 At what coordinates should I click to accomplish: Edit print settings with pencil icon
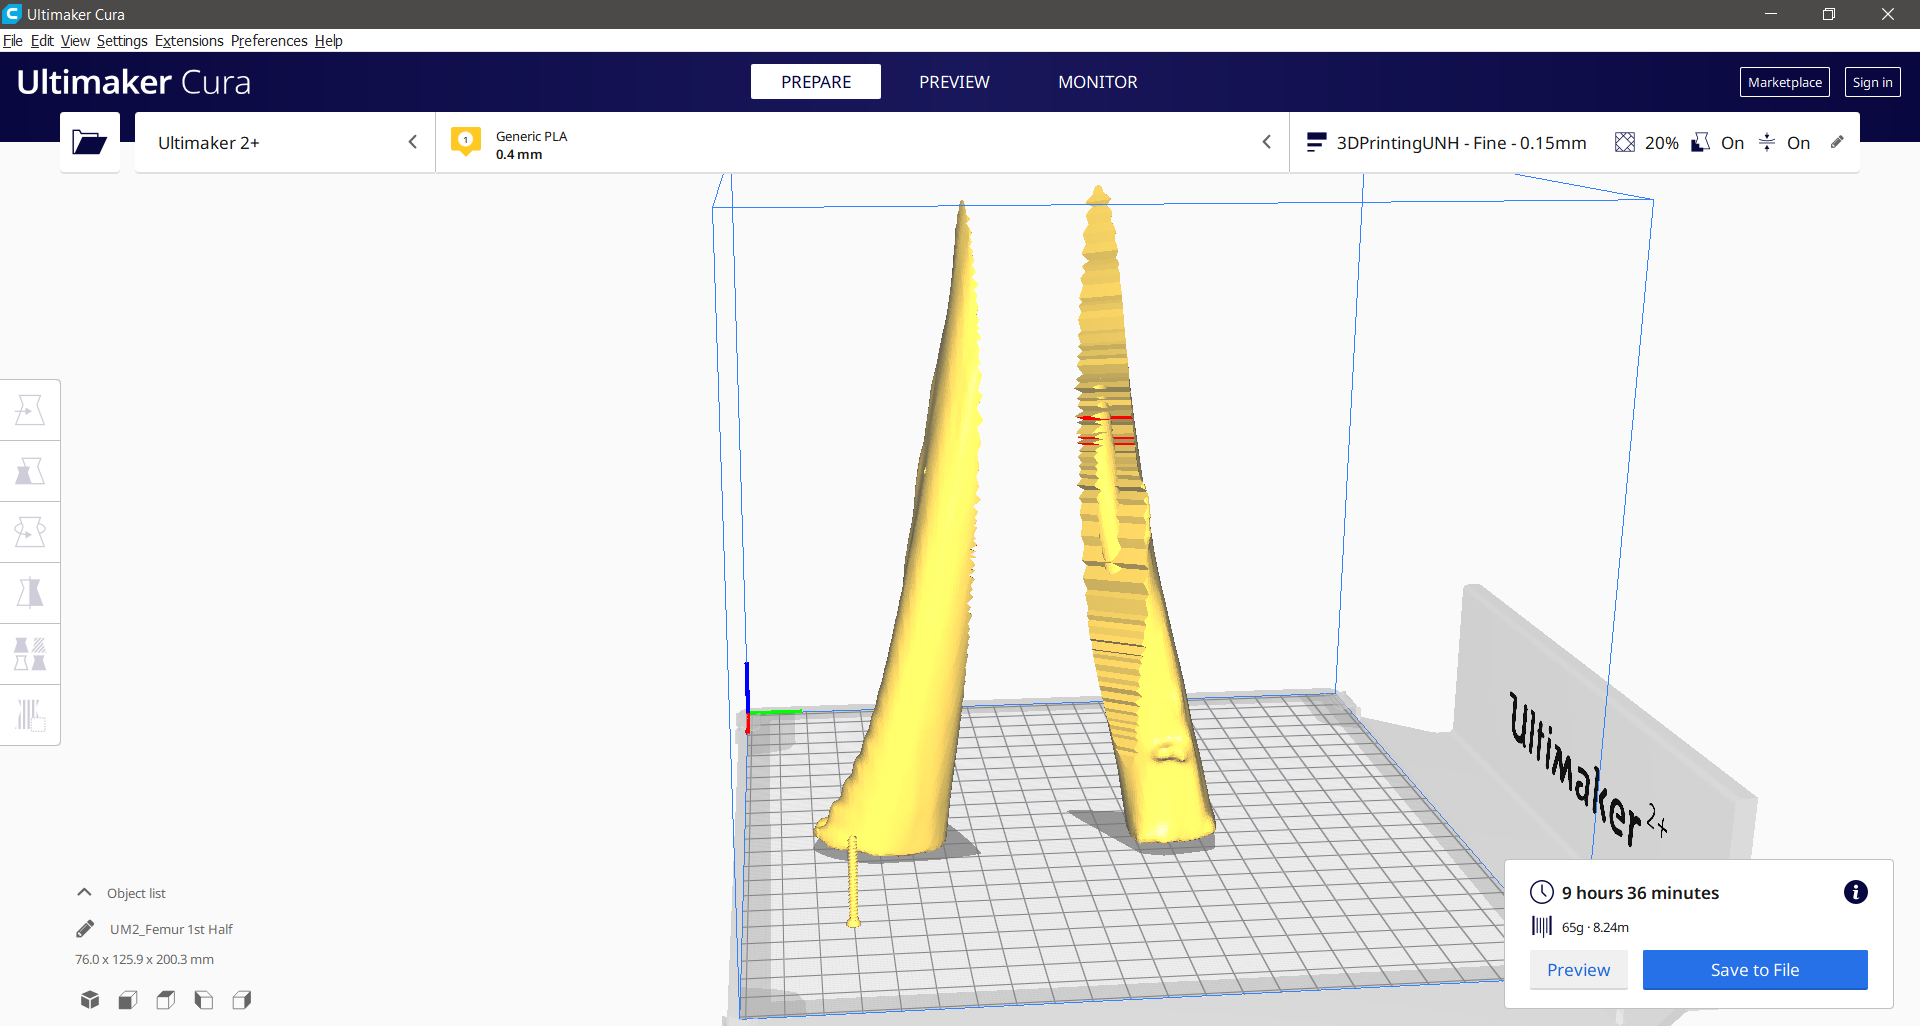tap(1837, 142)
